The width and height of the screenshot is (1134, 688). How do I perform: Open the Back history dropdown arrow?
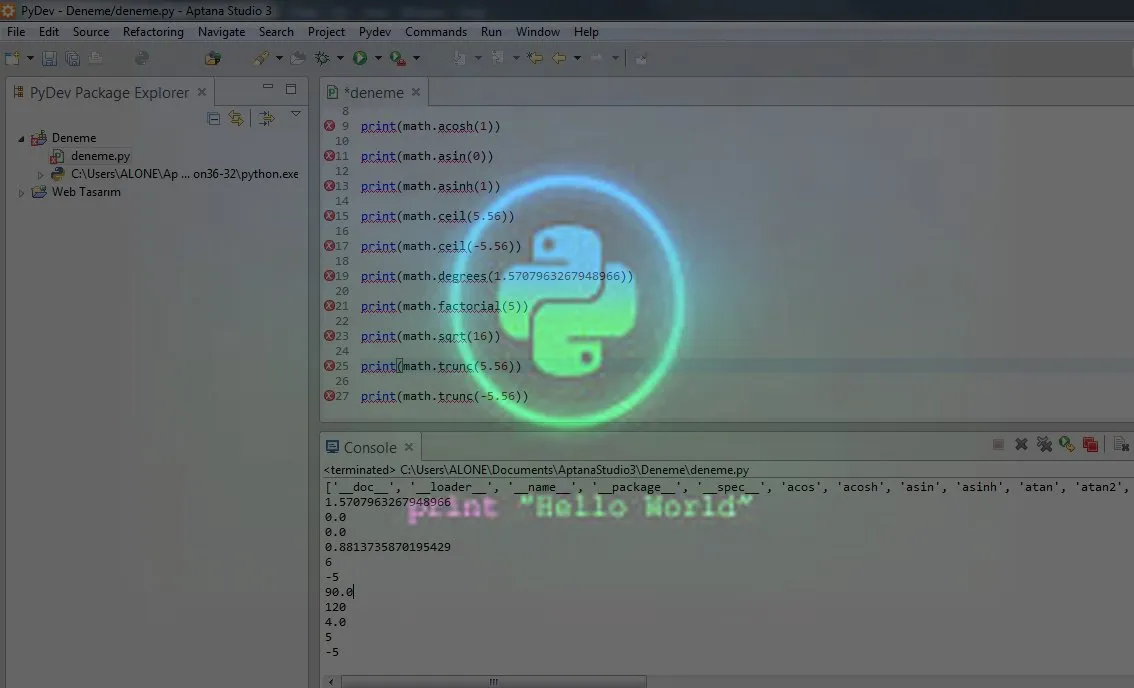(577, 59)
